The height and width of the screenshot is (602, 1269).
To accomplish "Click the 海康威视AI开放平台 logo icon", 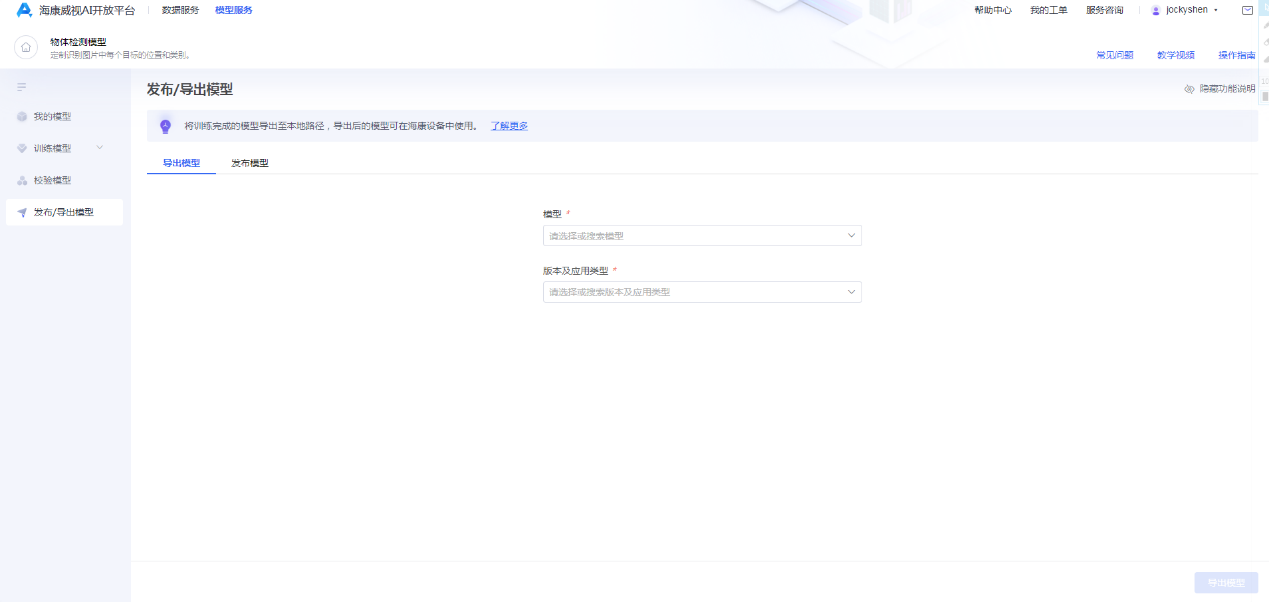I will [x=24, y=10].
